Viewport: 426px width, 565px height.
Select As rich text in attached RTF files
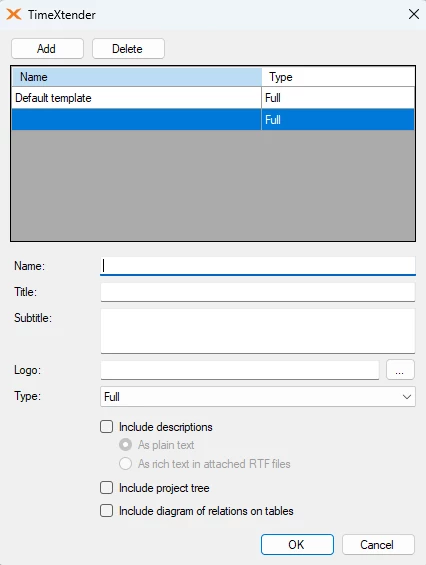tap(125, 463)
